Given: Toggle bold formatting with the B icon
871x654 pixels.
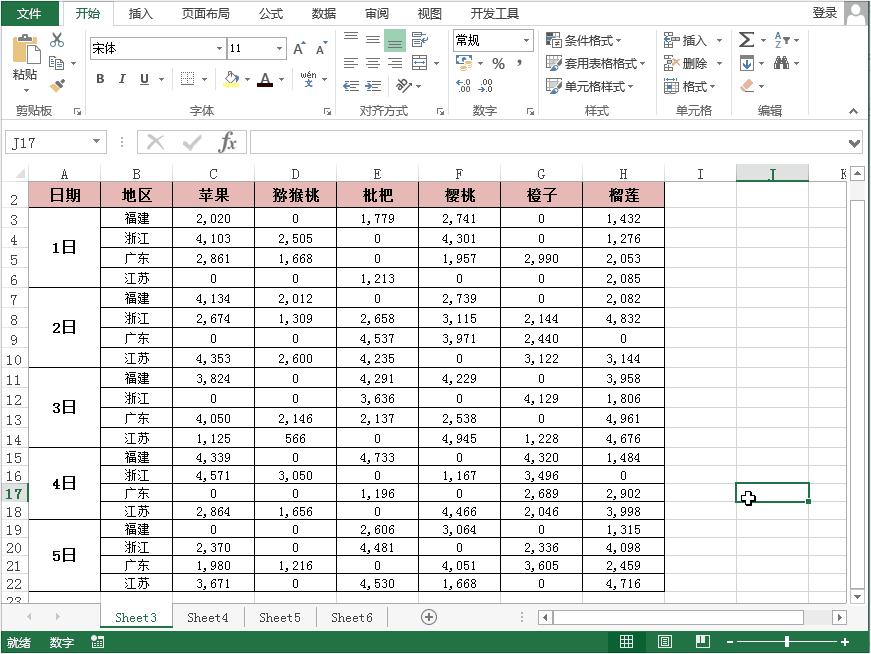Looking at the screenshot, I should (x=99, y=78).
